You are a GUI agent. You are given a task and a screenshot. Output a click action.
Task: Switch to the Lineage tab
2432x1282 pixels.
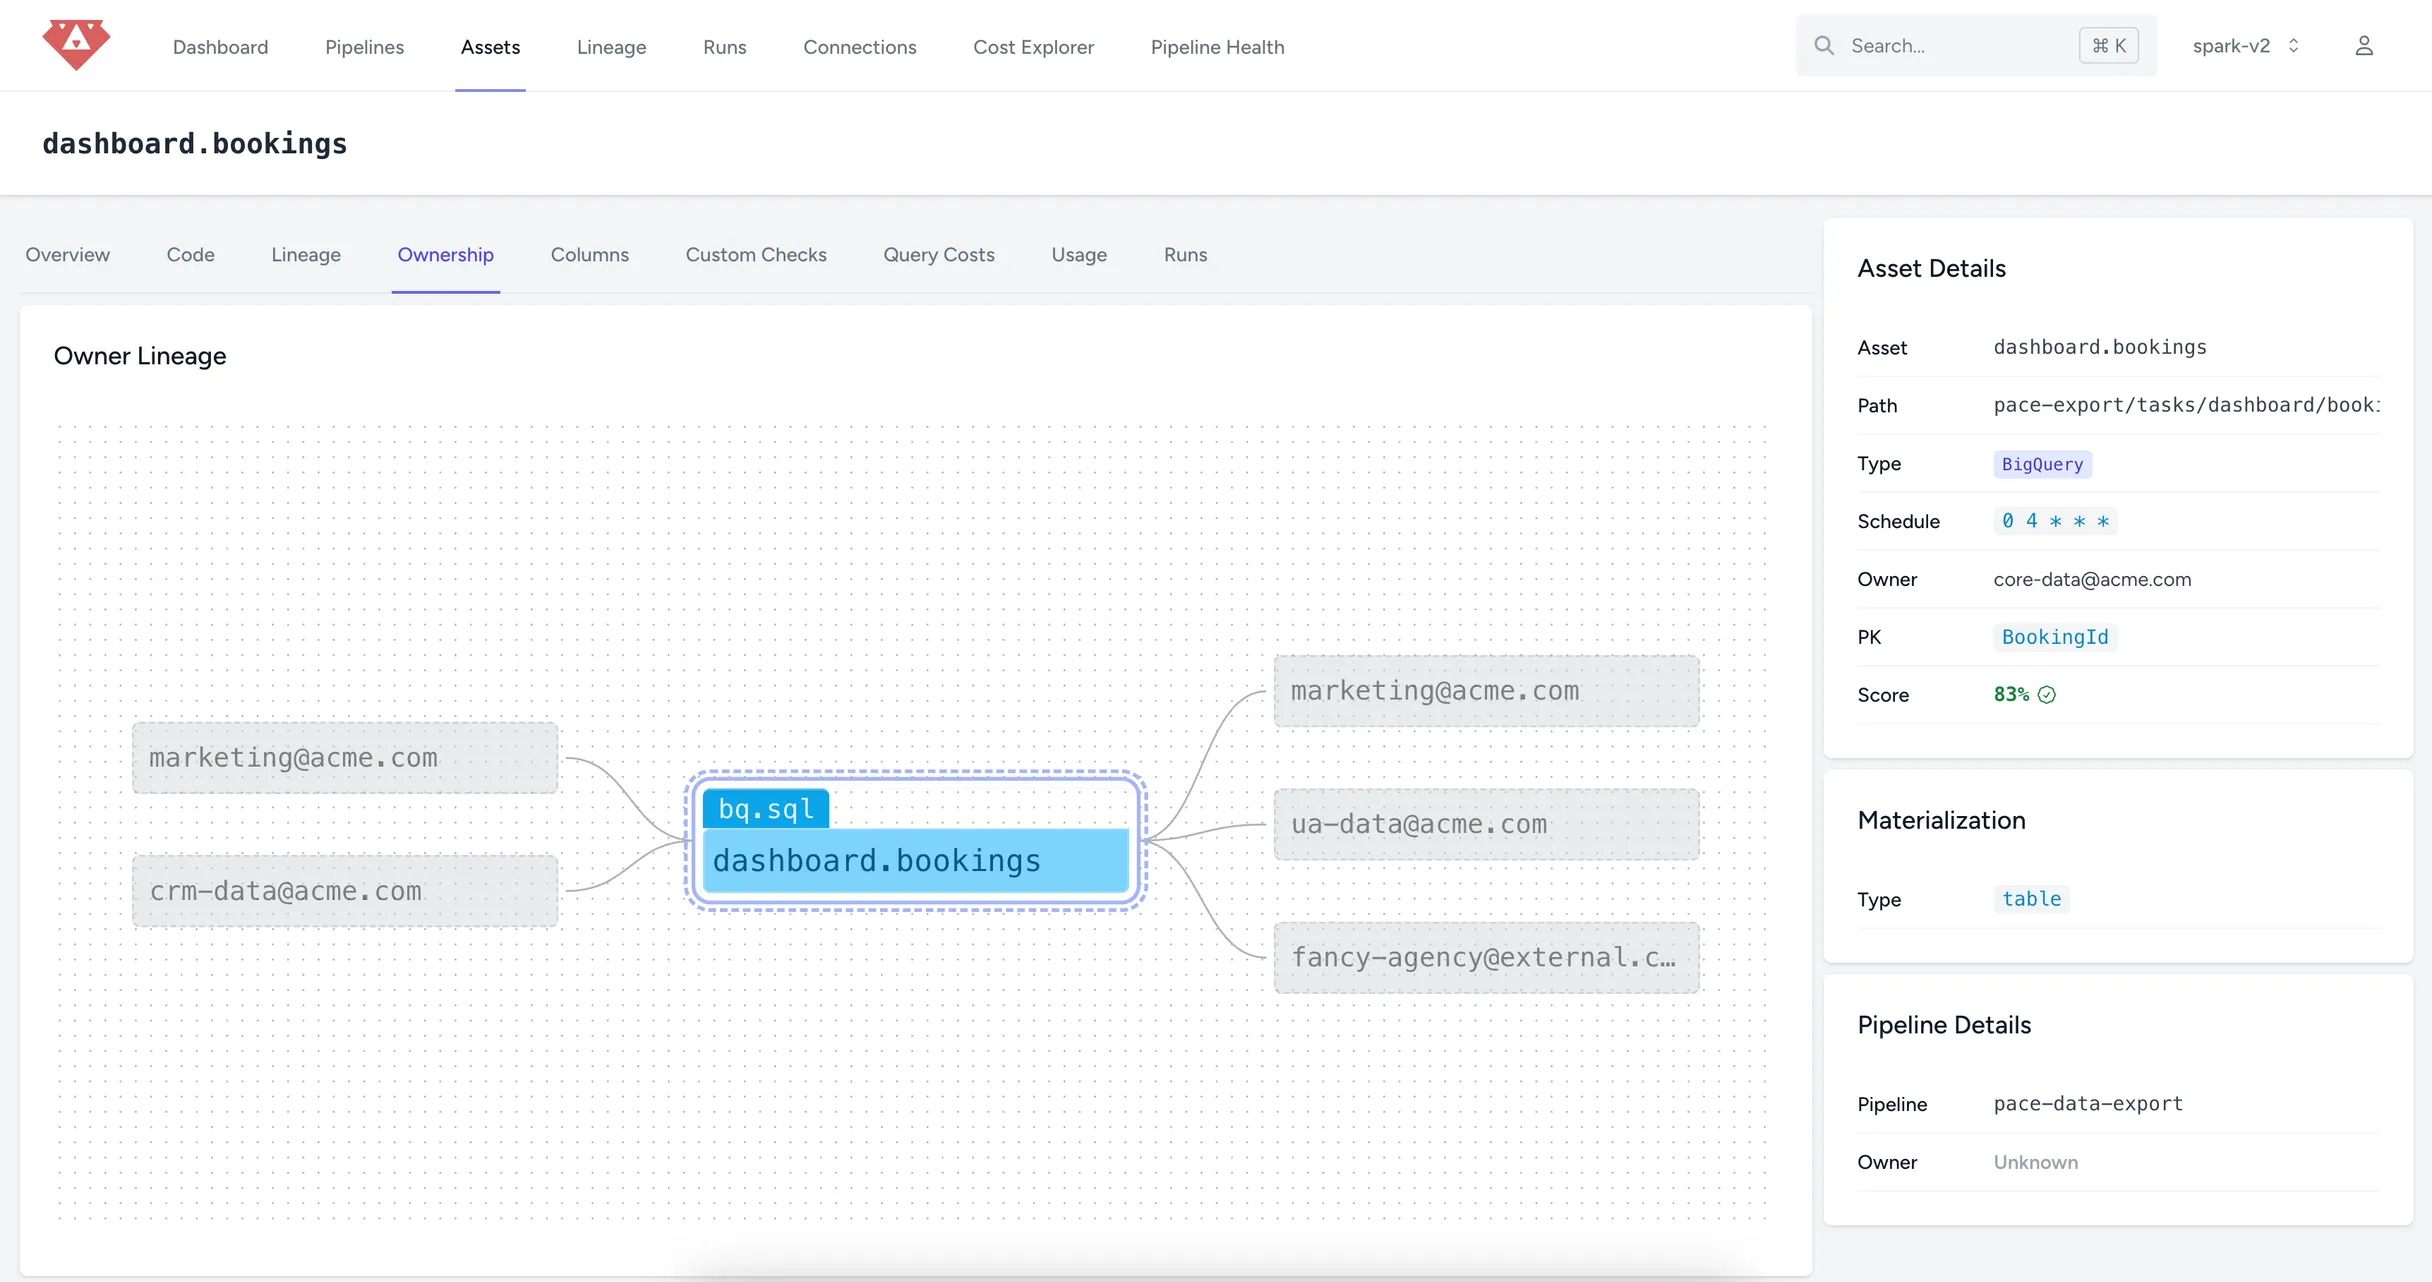(x=306, y=254)
